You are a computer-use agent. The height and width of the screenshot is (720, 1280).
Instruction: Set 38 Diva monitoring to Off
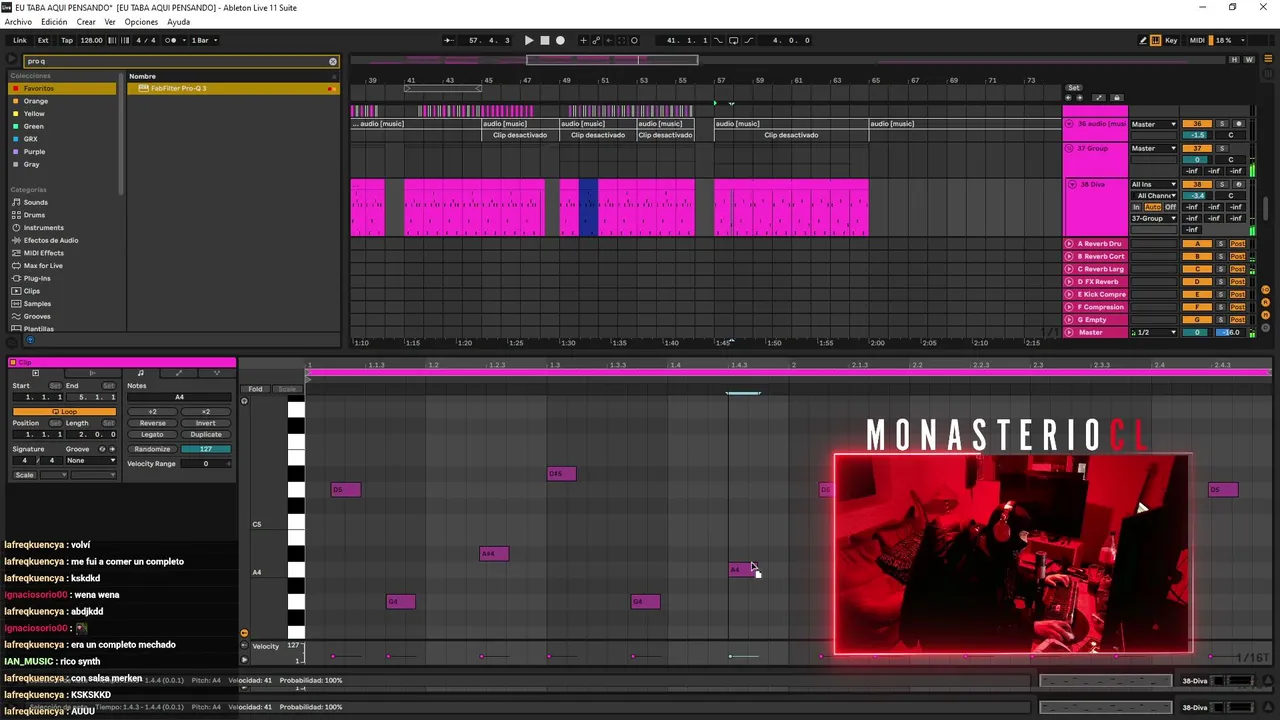pos(1170,207)
